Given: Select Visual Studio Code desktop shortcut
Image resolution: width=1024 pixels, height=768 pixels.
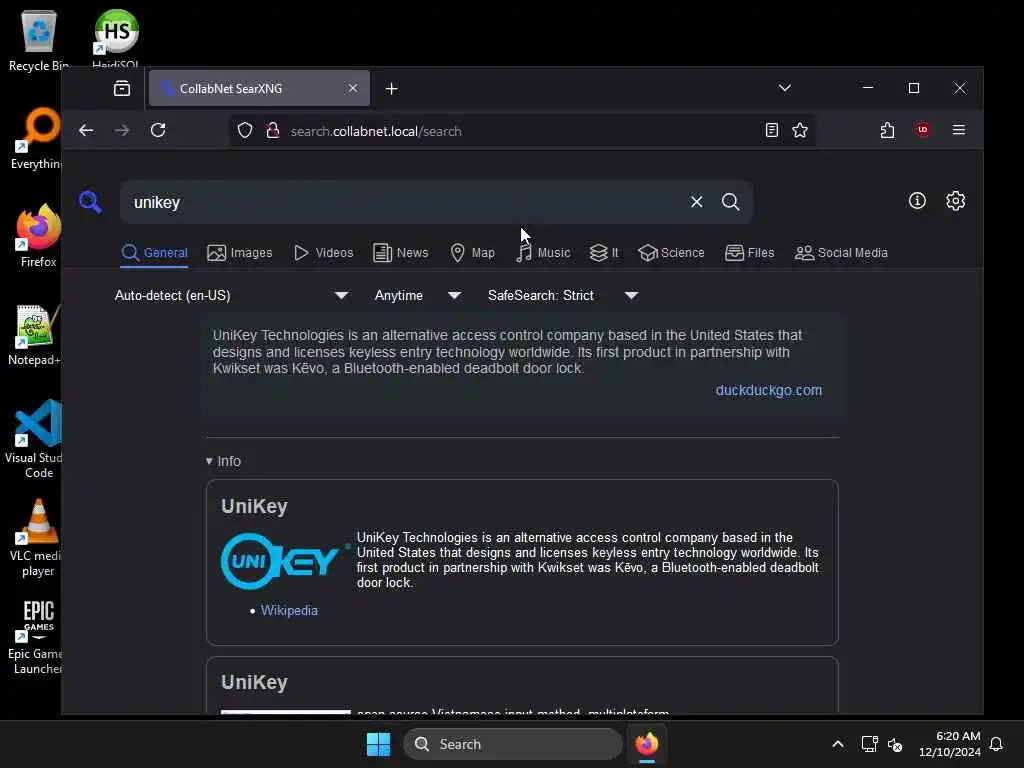Looking at the screenshot, I should 34,439.
